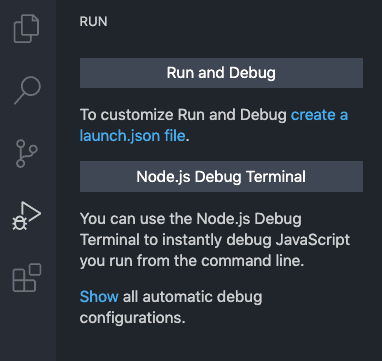The image size is (382, 361).
Task: Click the blue Show link
Action: click(99, 297)
